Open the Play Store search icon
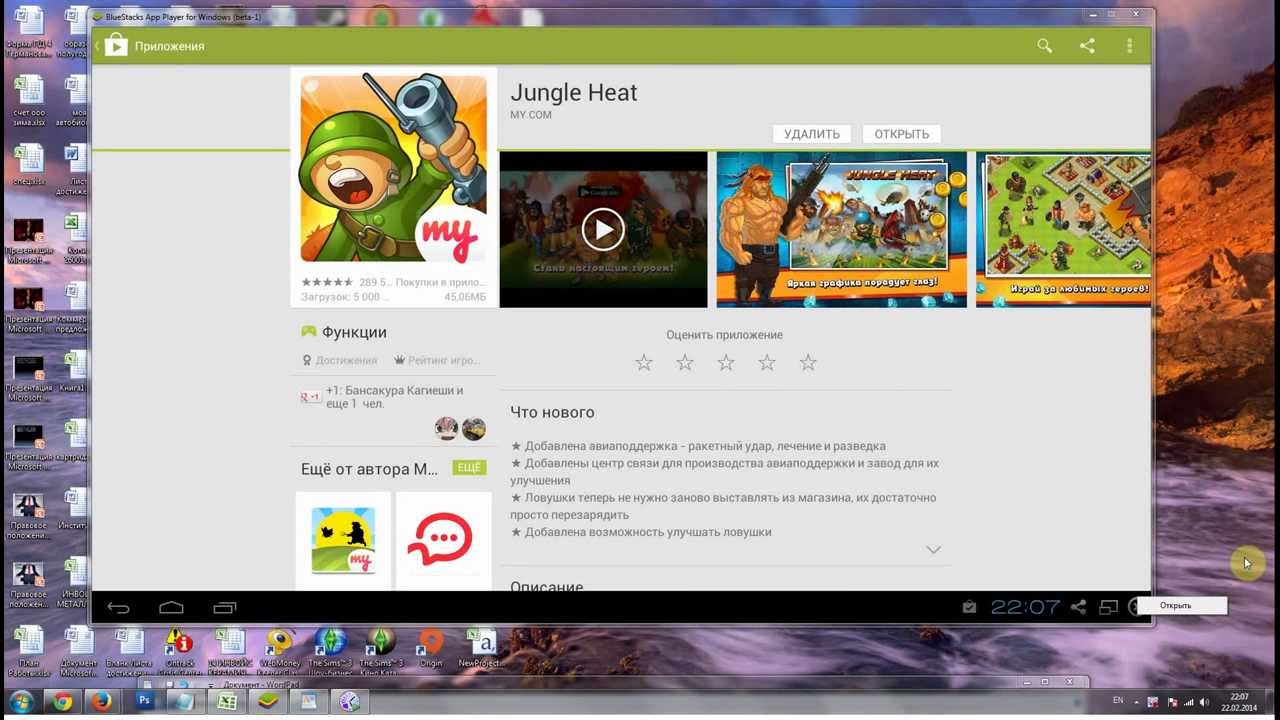This screenshot has width=1280, height=720. point(1044,46)
